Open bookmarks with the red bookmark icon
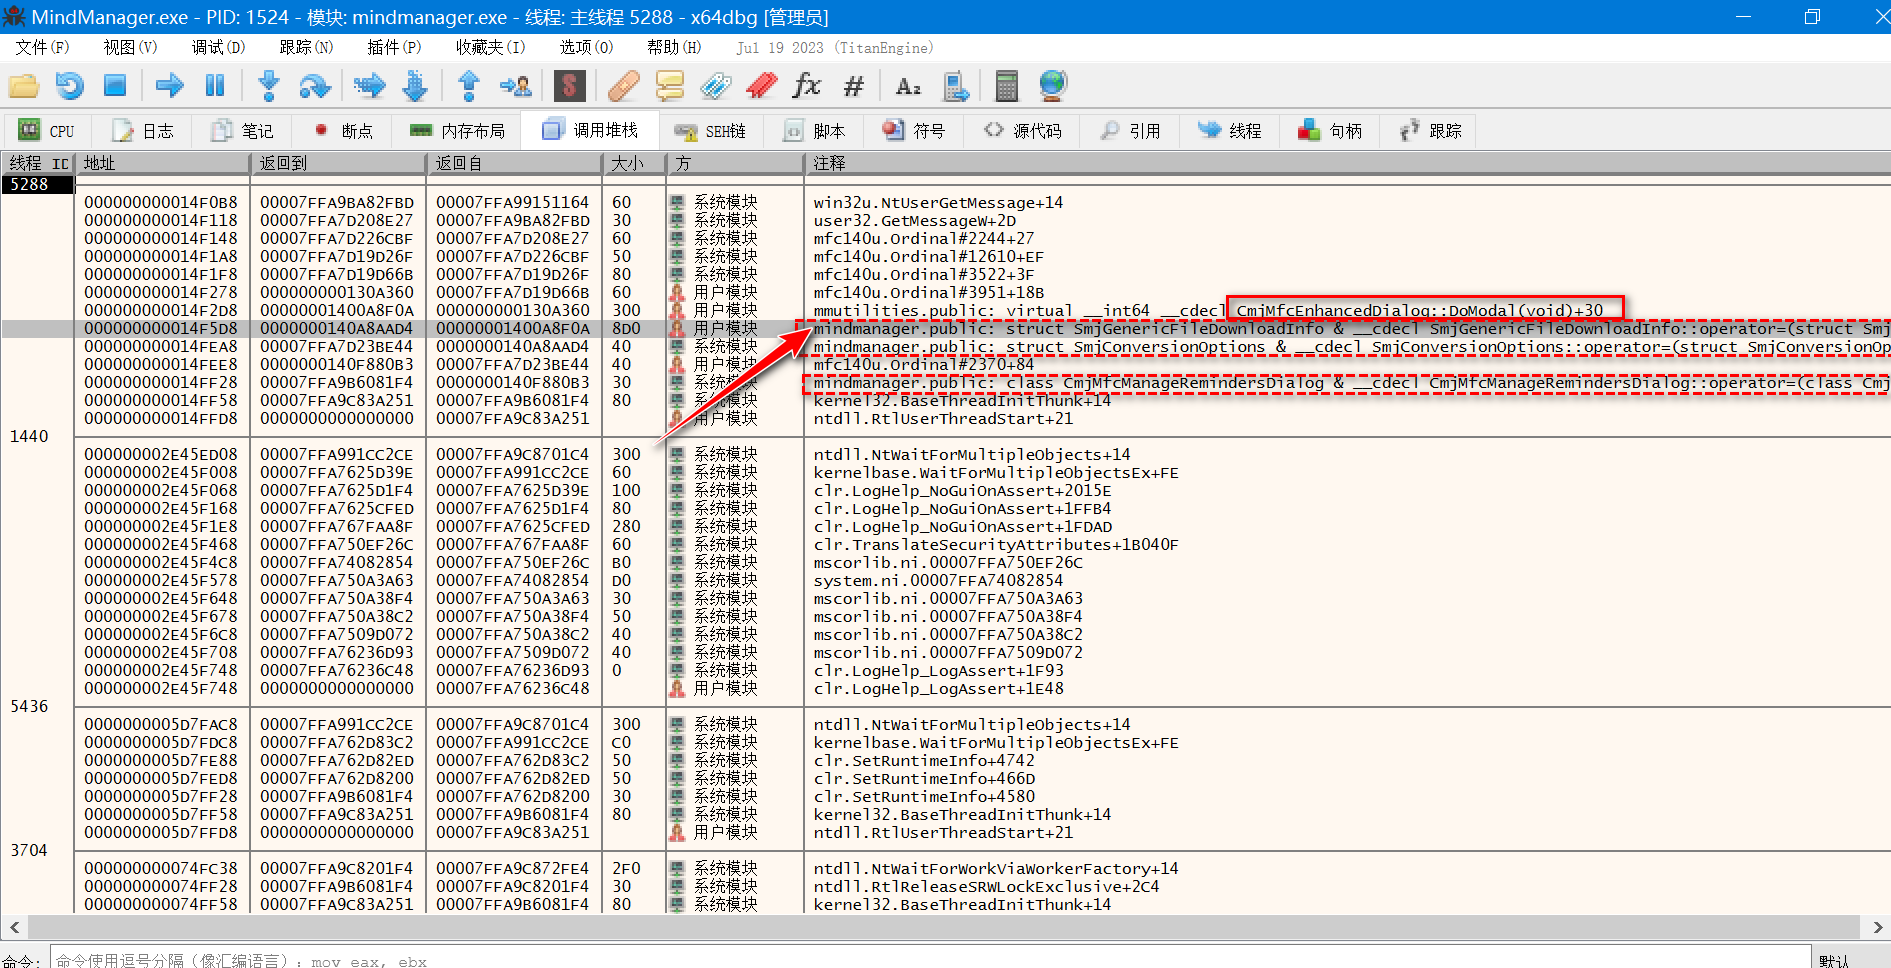 (x=761, y=86)
